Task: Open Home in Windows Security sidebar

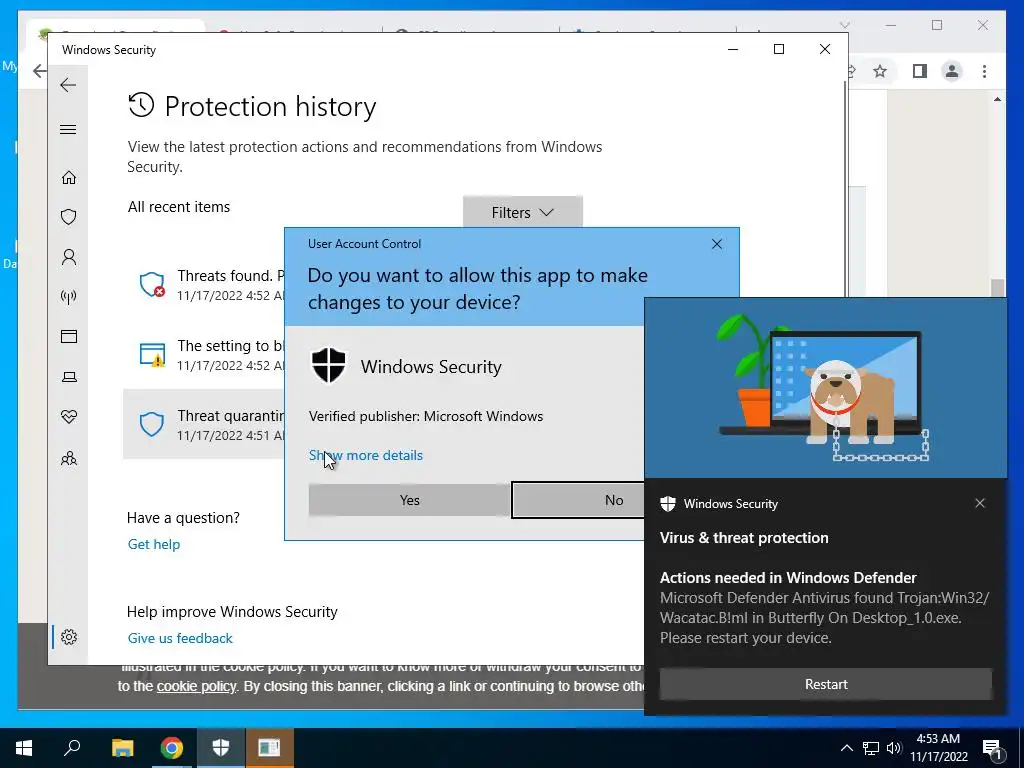Action: pyautogui.click(x=69, y=178)
